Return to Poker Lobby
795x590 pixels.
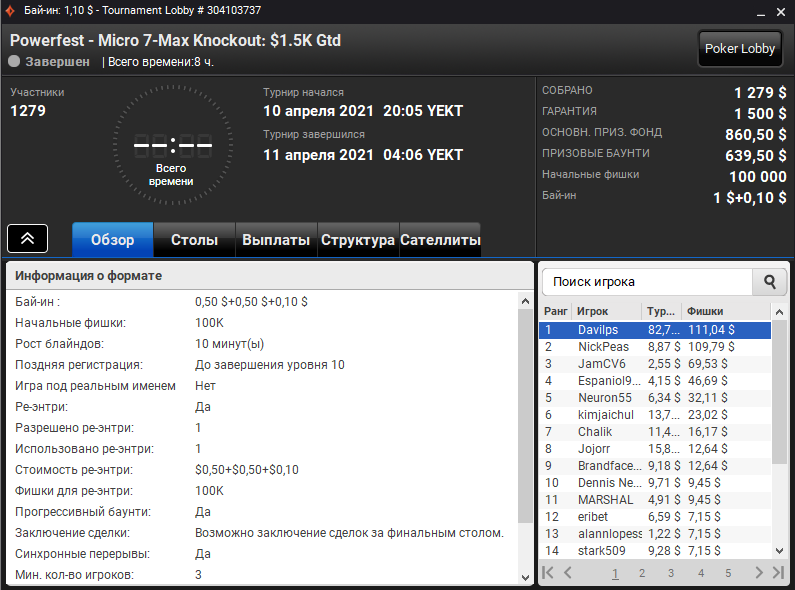tap(740, 48)
